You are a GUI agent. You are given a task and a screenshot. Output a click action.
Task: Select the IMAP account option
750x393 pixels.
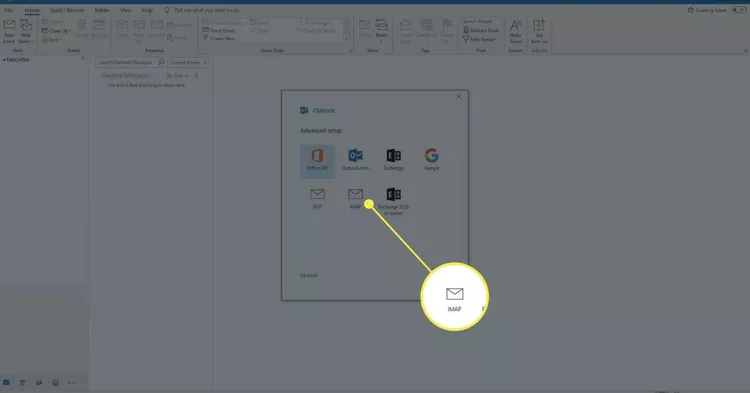click(355, 198)
